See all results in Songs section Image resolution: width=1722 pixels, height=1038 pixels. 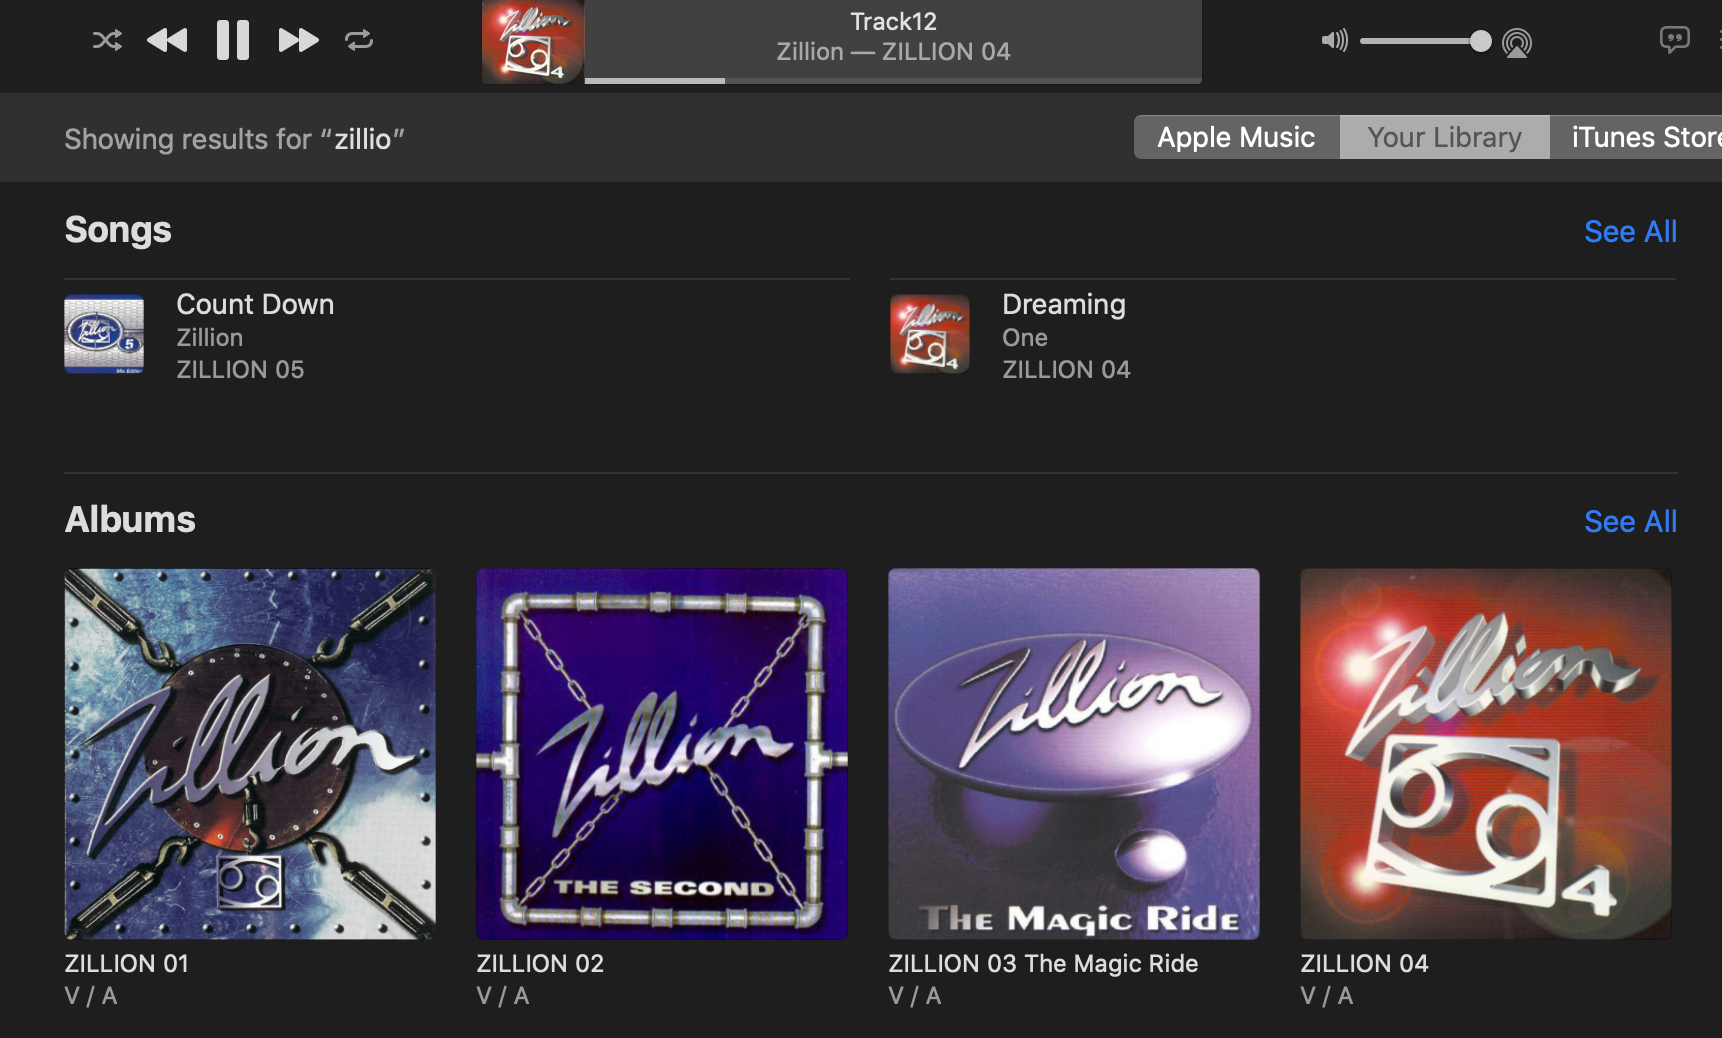click(x=1630, y=231)
